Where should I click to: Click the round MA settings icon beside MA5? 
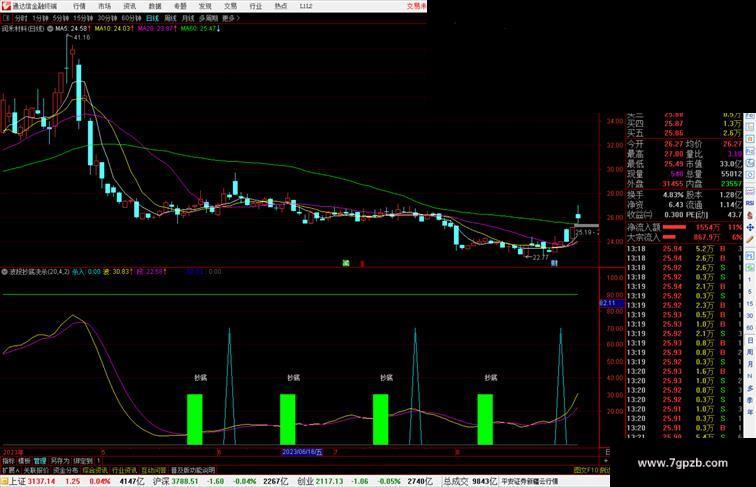[x=50, y=29]
